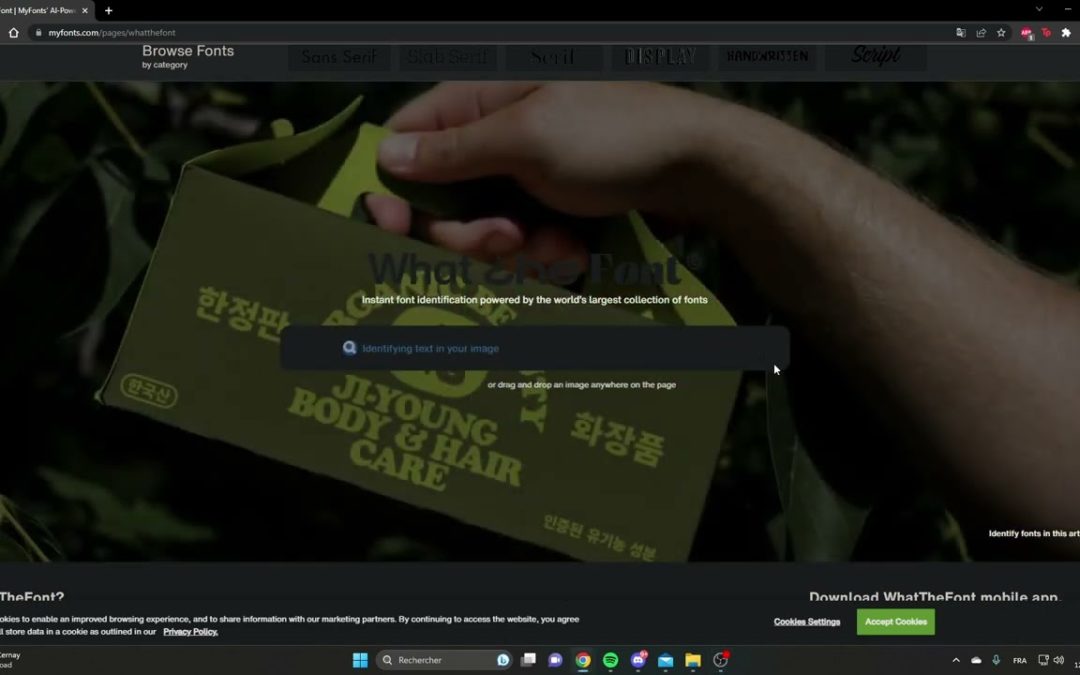Open Bing chat icon in search box

(503, 660)
